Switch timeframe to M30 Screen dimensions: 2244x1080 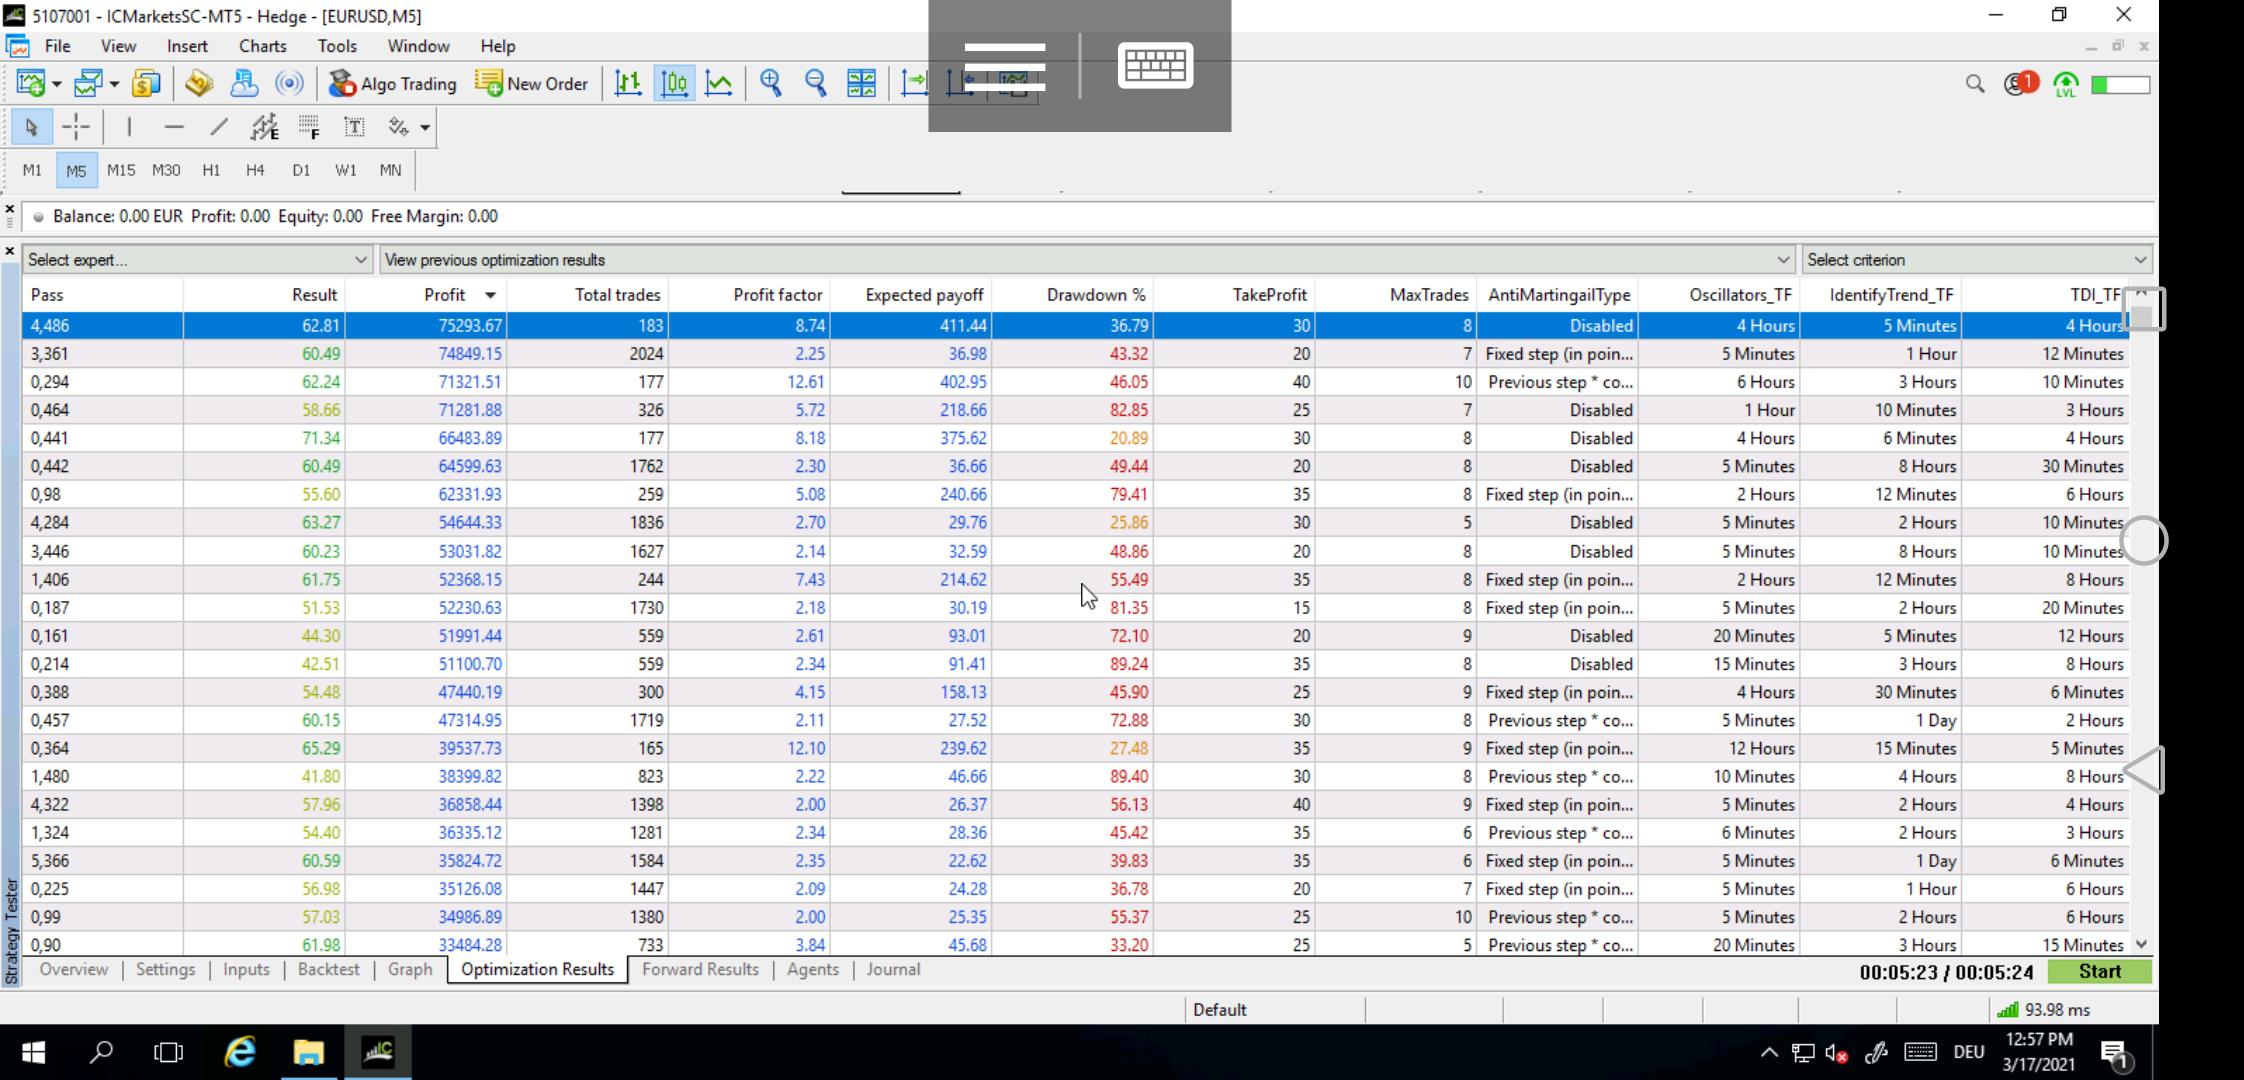166,170
